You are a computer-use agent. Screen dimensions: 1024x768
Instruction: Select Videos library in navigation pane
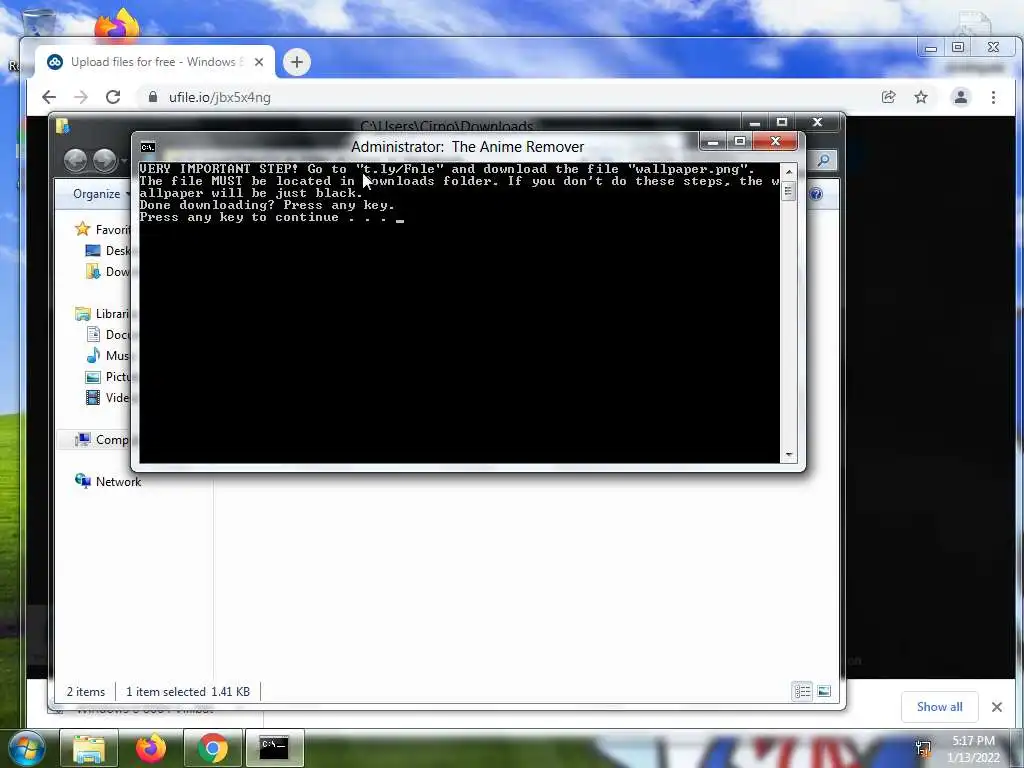pos(108,398)
